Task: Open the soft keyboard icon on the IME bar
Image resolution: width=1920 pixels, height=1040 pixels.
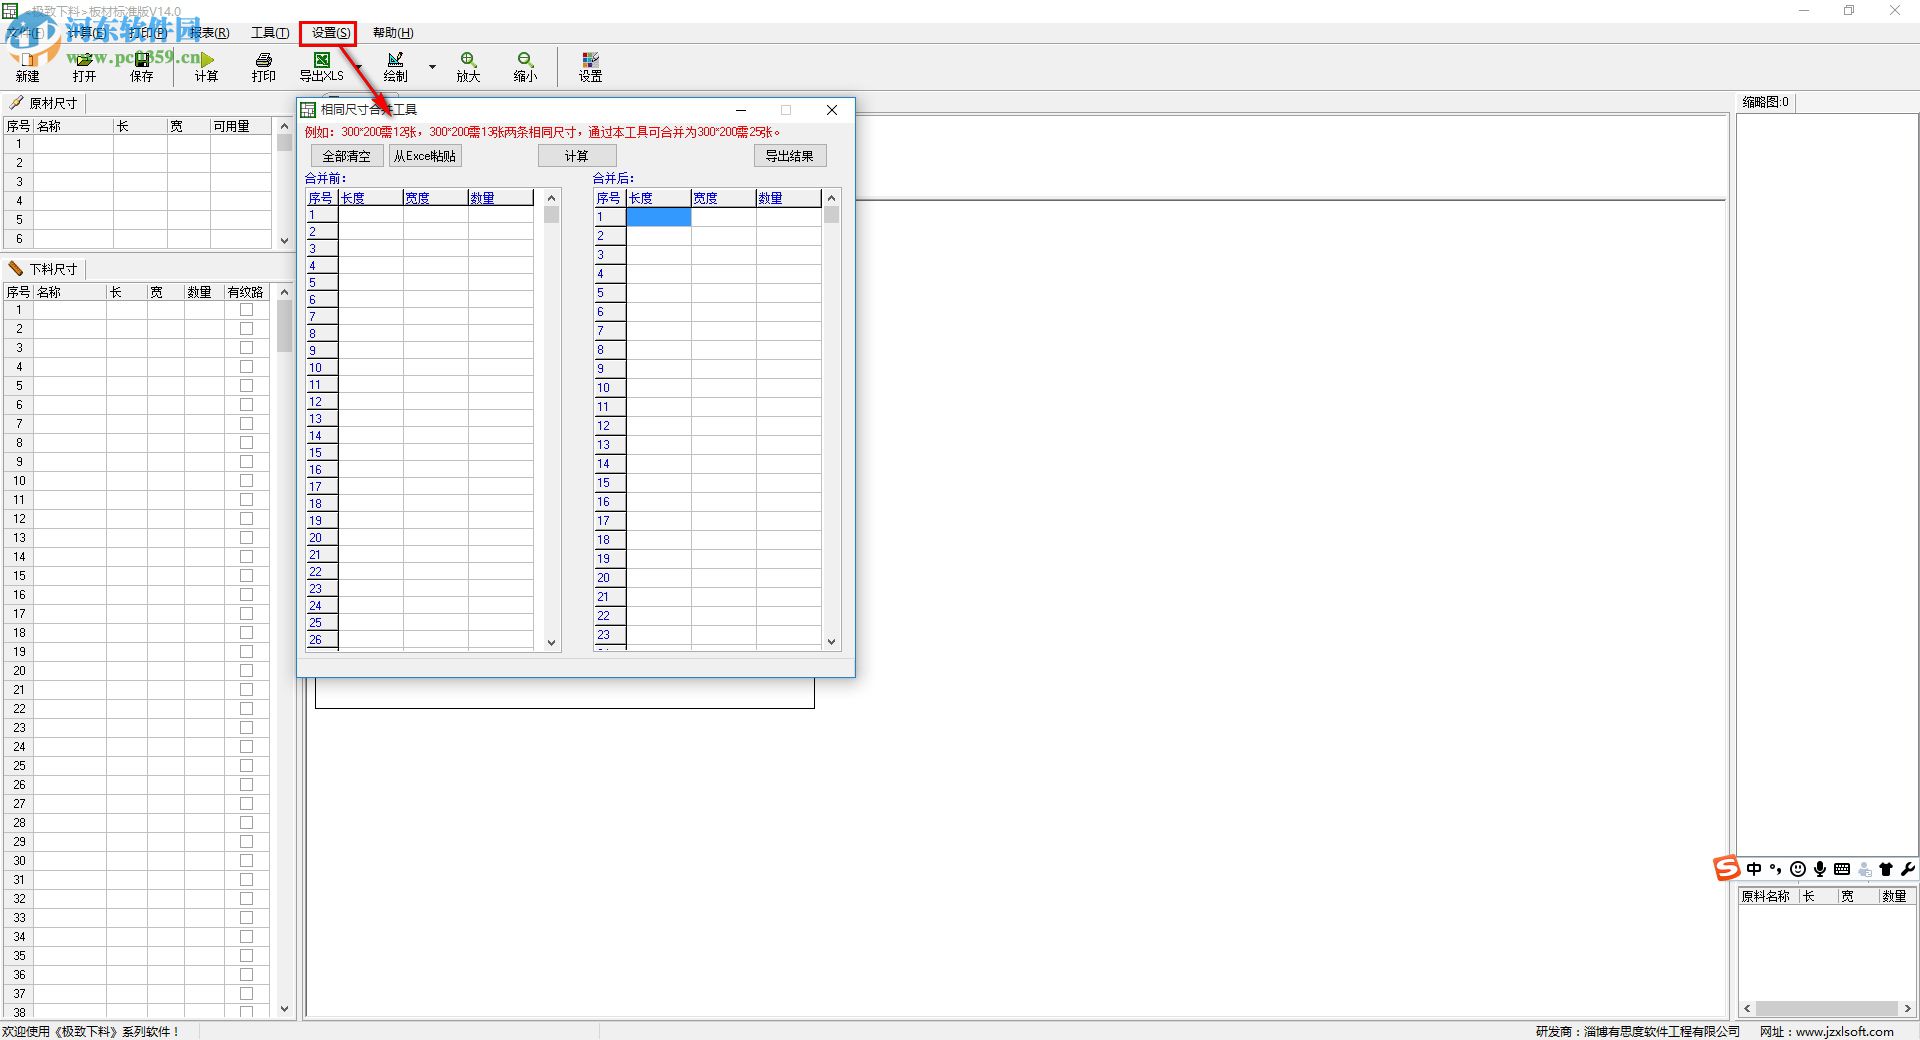Action: click(x=1842, y=869)
